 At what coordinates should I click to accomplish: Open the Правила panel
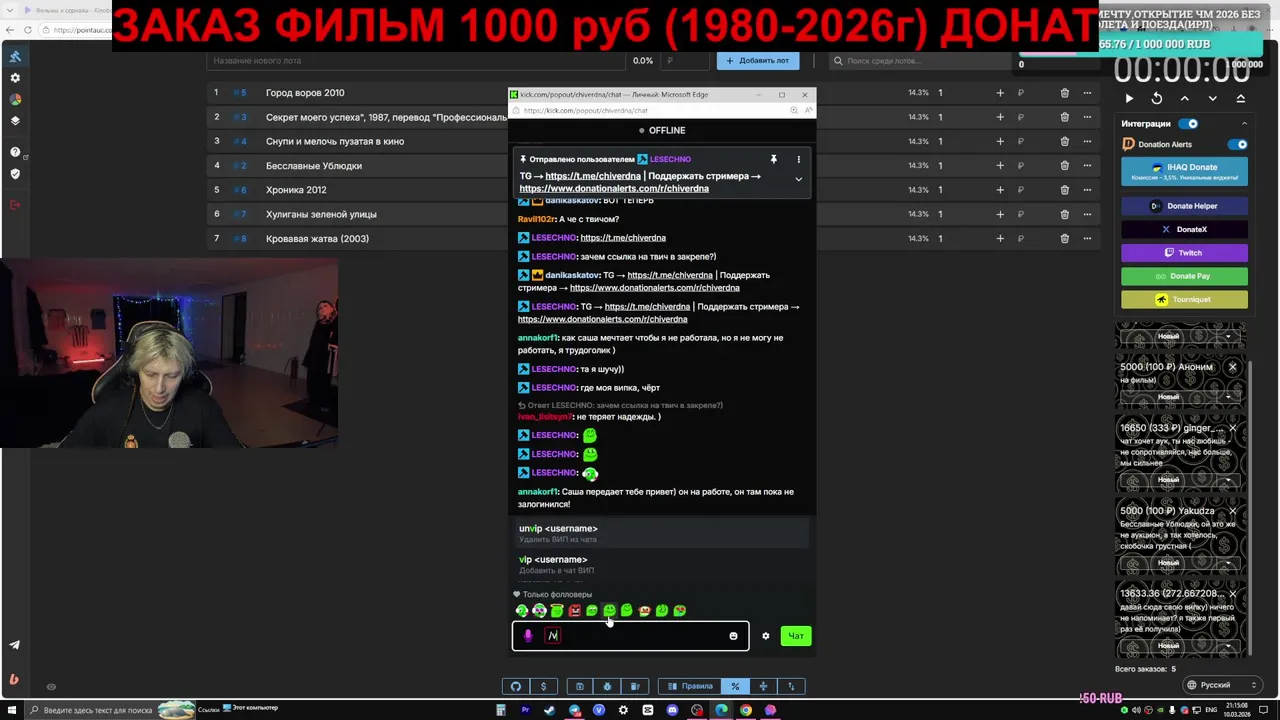[x=690, y=686]
